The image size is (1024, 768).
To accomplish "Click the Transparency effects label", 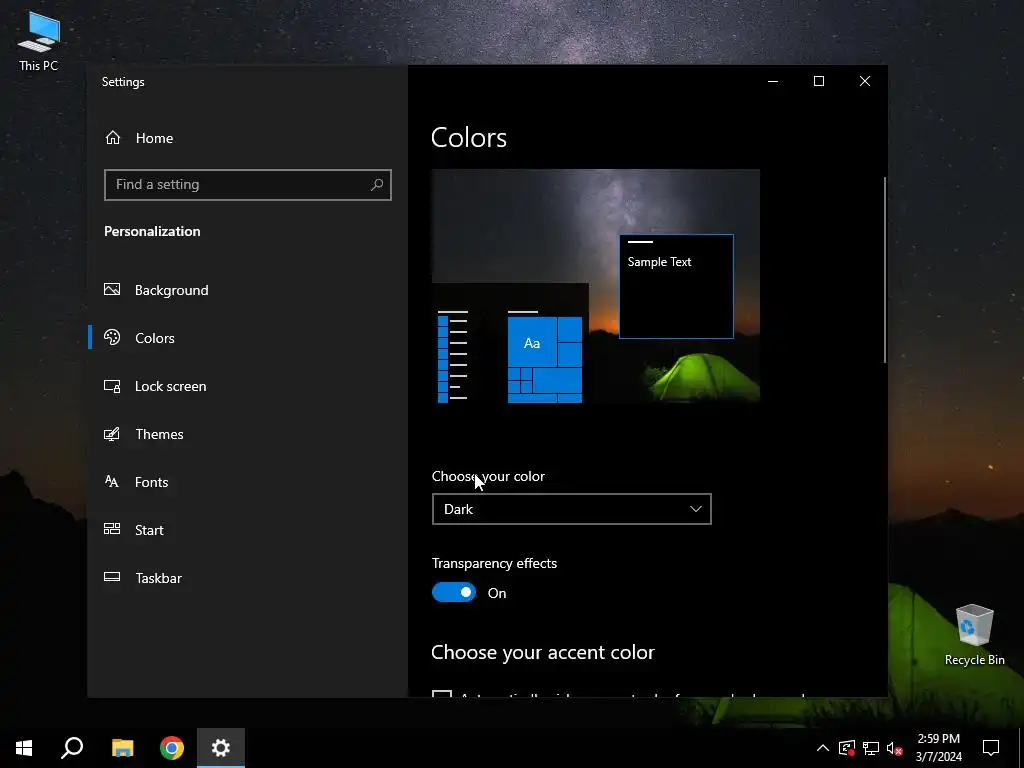I will pyautogui.click(x=494, y=563).
